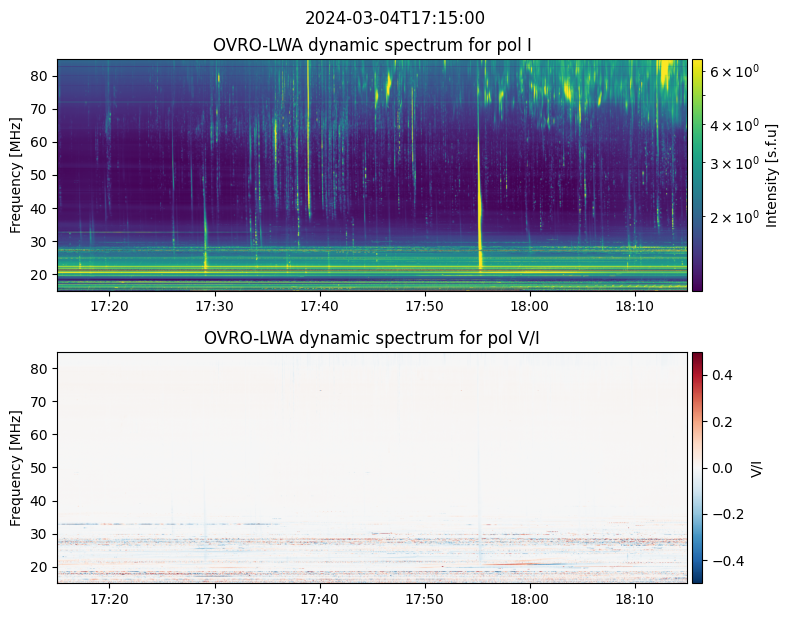Click the 0.0 tick on the V/I colorbar
789x617 pixels.
(722, 467)
